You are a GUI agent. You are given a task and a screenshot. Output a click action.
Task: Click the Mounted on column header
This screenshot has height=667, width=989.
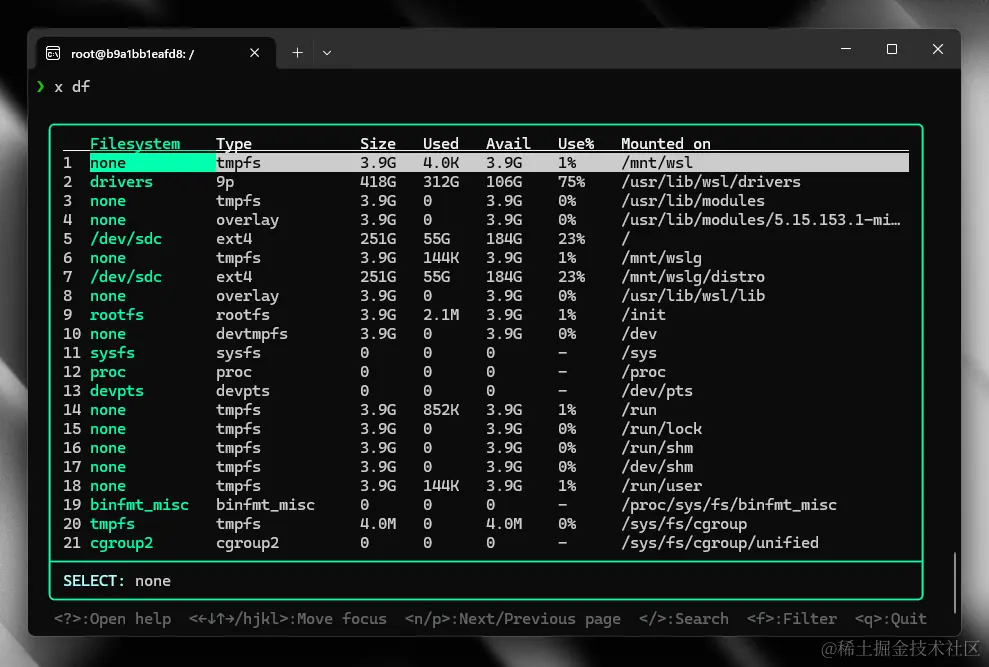point(666,144)
